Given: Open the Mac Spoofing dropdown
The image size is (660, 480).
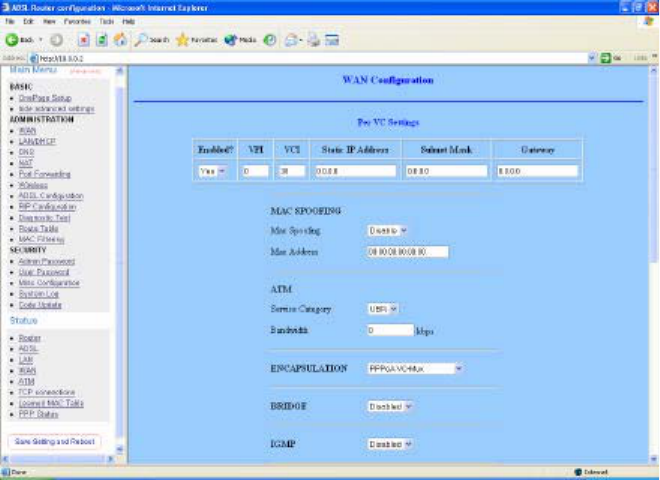Looking at the screenshot, I should pos(387,231).
